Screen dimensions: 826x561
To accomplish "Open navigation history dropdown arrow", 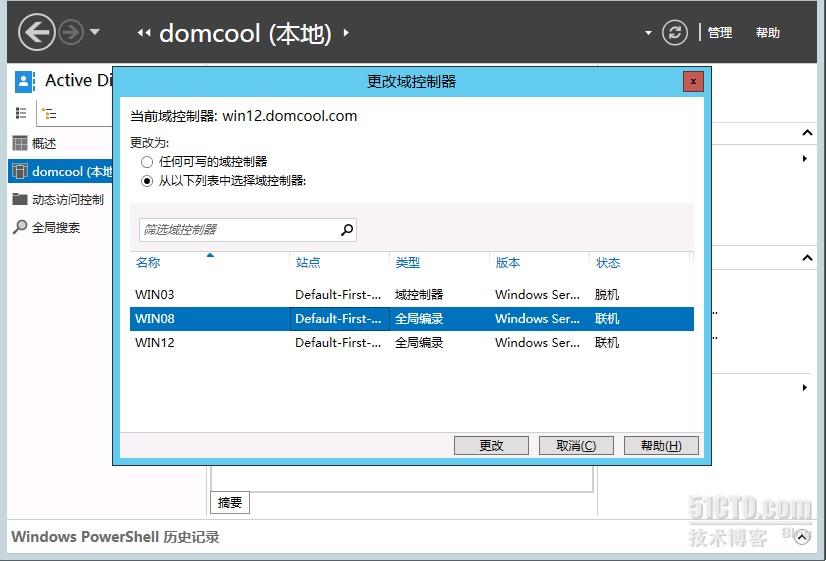I will coord(95,32).
